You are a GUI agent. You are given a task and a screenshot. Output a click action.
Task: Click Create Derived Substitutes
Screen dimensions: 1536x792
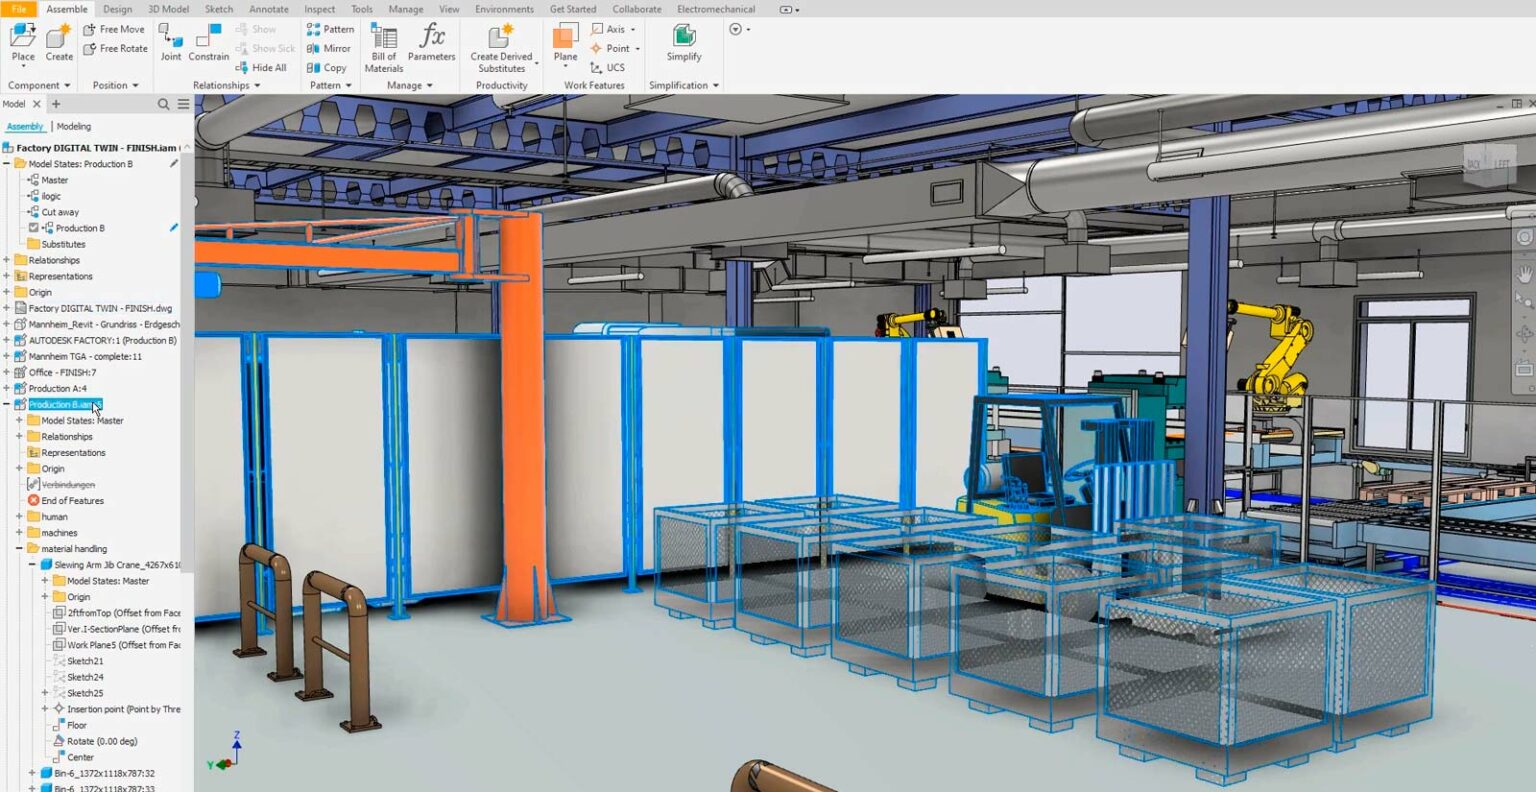click(500, 46)
